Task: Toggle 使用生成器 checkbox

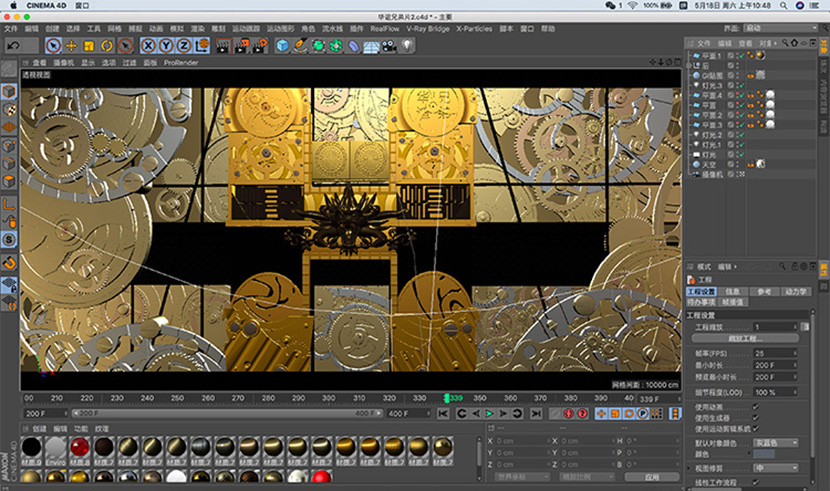Action: coord(756,417)
